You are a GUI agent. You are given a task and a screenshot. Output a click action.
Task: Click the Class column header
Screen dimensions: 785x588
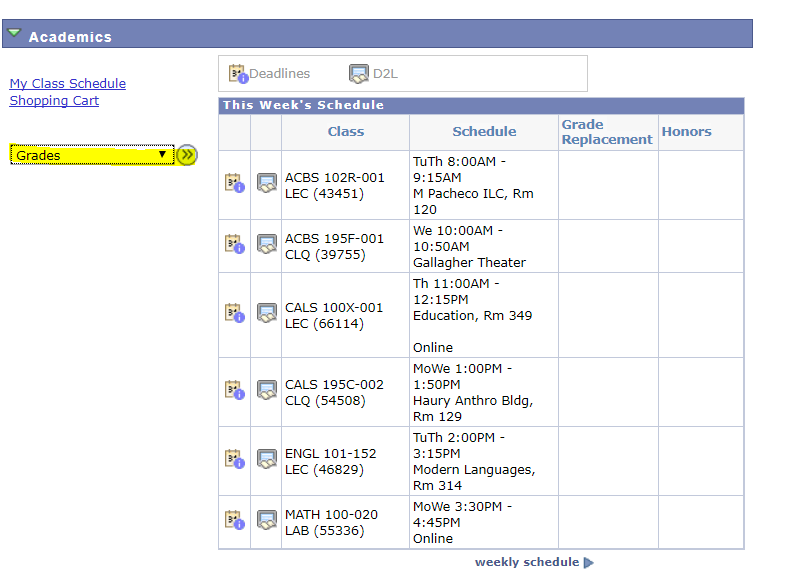(x=345, y=132)
